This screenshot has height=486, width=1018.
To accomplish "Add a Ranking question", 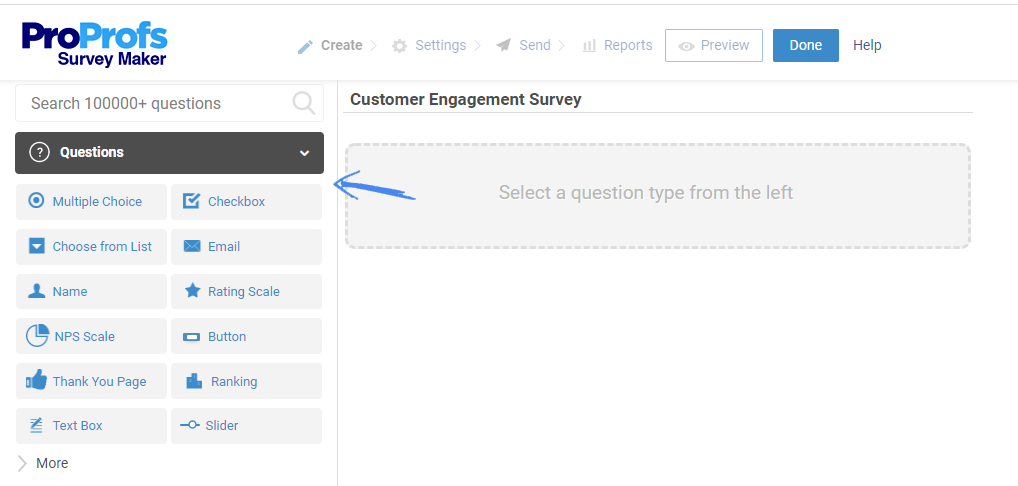I will 247,381.
